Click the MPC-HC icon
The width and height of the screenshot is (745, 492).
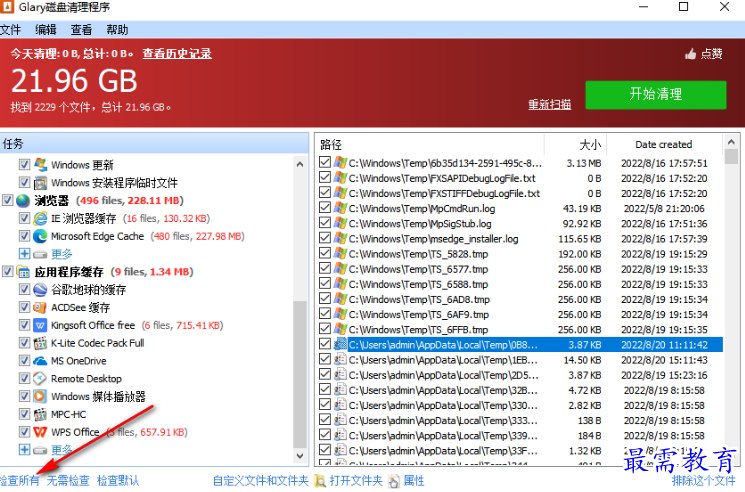click(x=40, y=414)
